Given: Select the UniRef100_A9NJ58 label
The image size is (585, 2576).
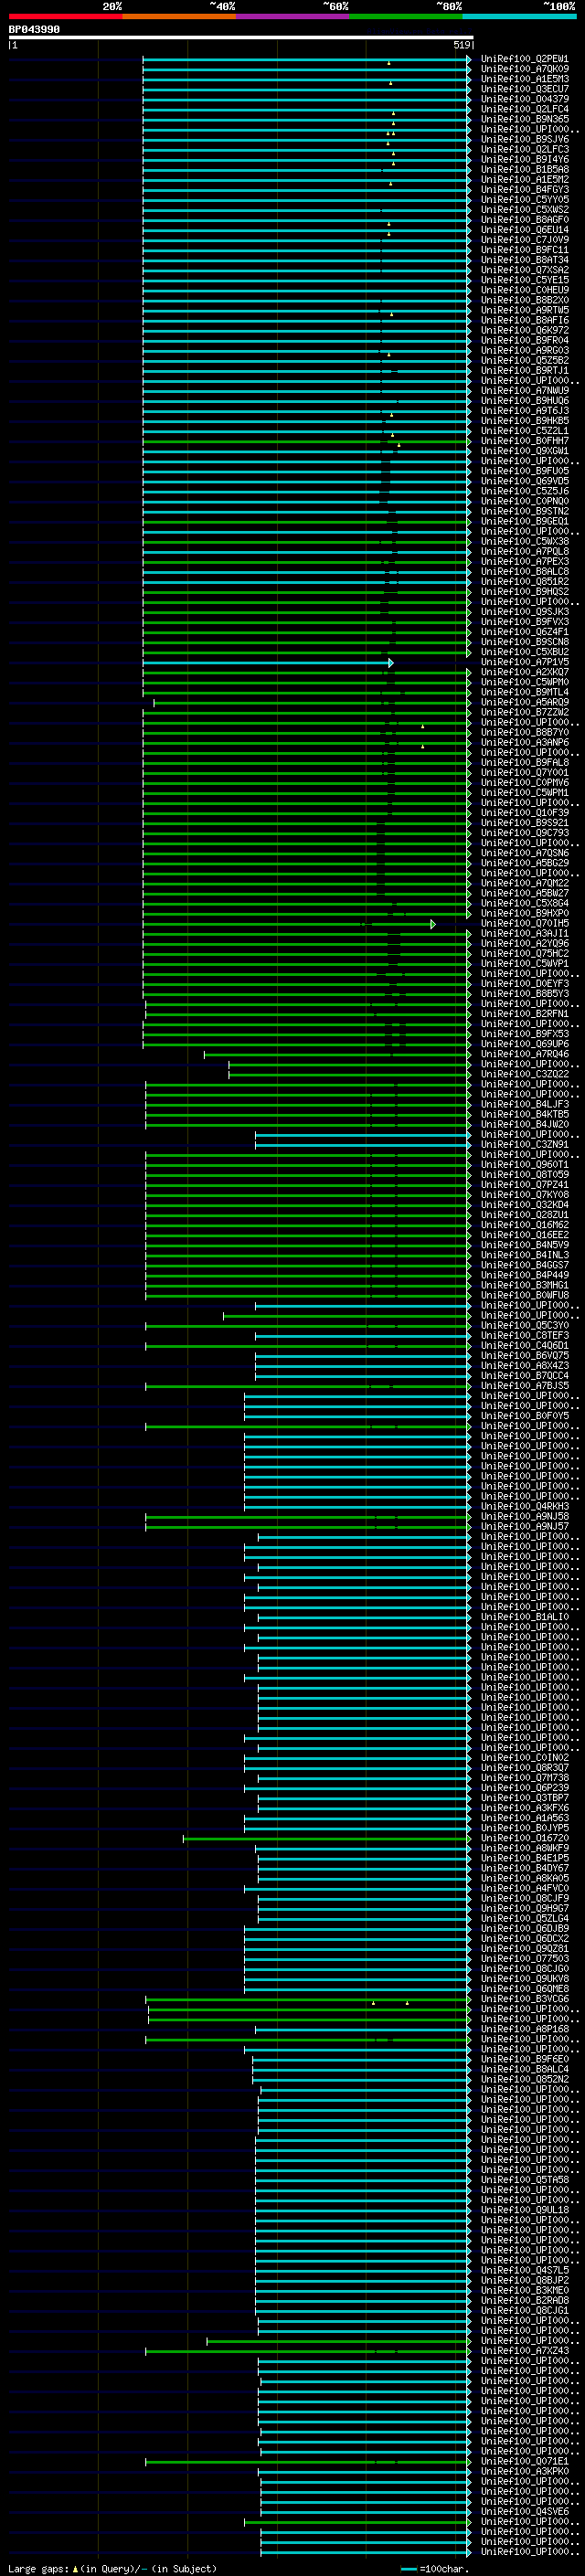Looking at the screenshot, I should pyautogui.click(x=525, y=1517).
